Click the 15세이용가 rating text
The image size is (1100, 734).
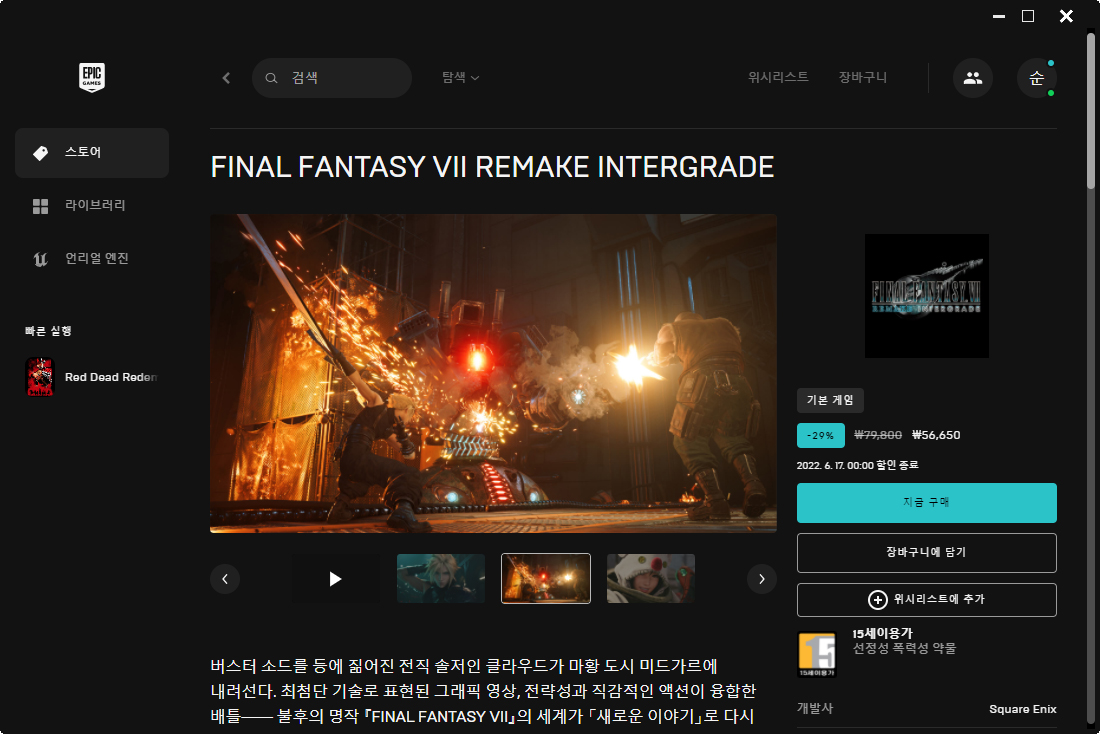[883, 634]
